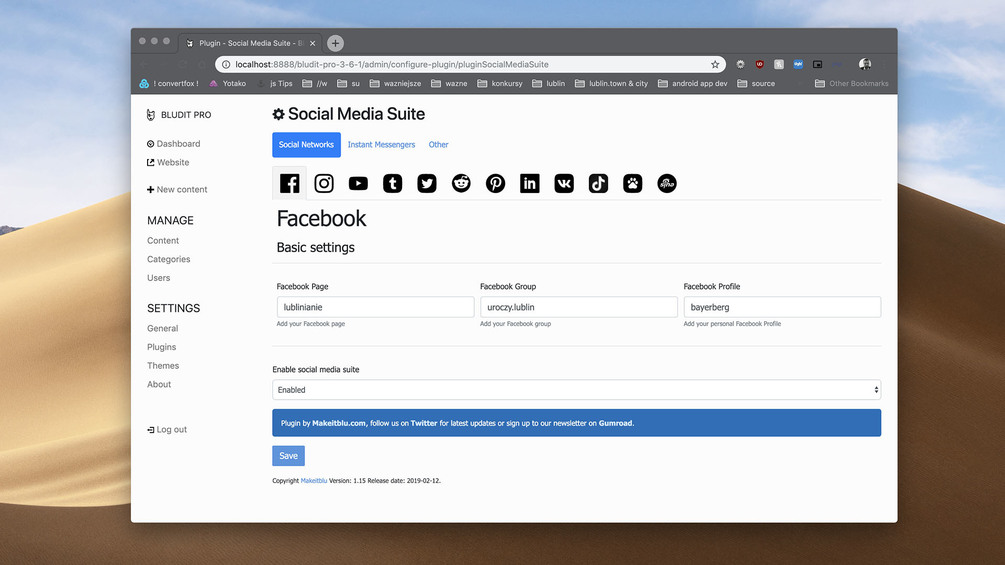Open the About page
1005x565 pixels.
pos(159,384)
